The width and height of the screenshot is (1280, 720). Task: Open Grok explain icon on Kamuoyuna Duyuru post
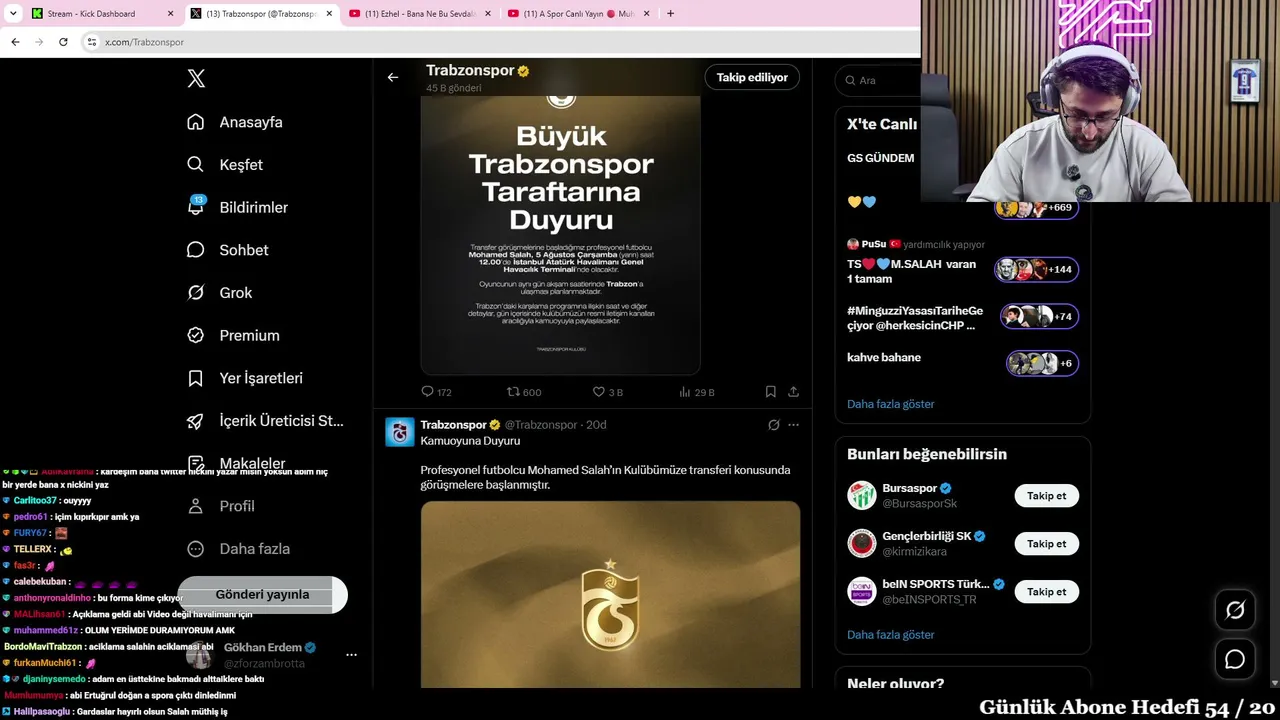pos(773,425)
